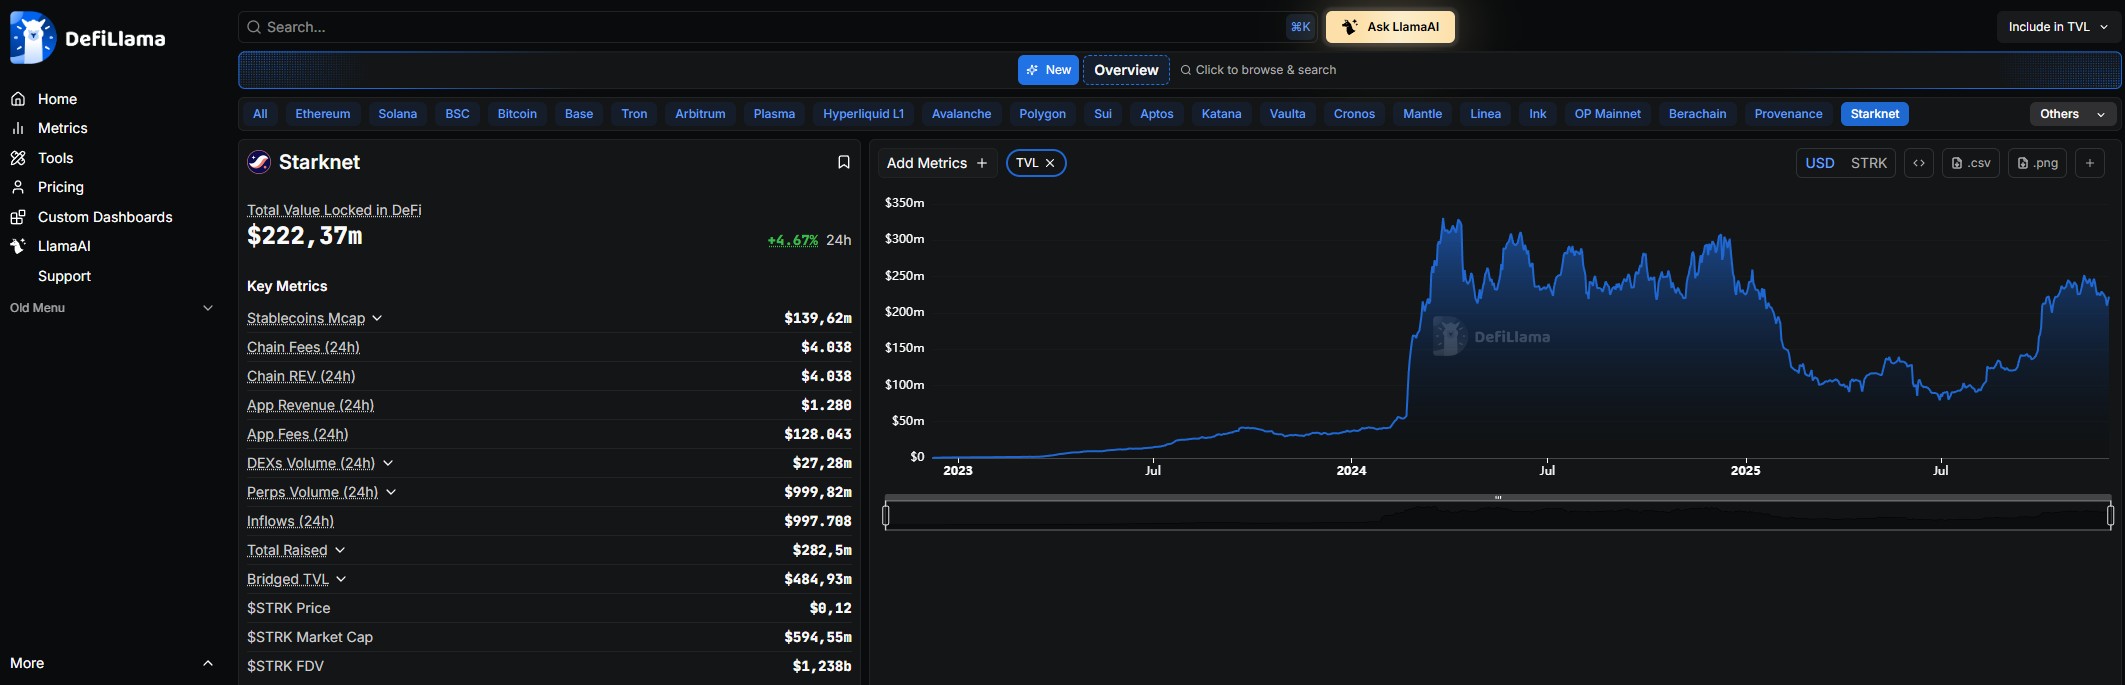Select the Ethereum chain tab
Viewport: 2125px width, 685px height.
[323, 114]
